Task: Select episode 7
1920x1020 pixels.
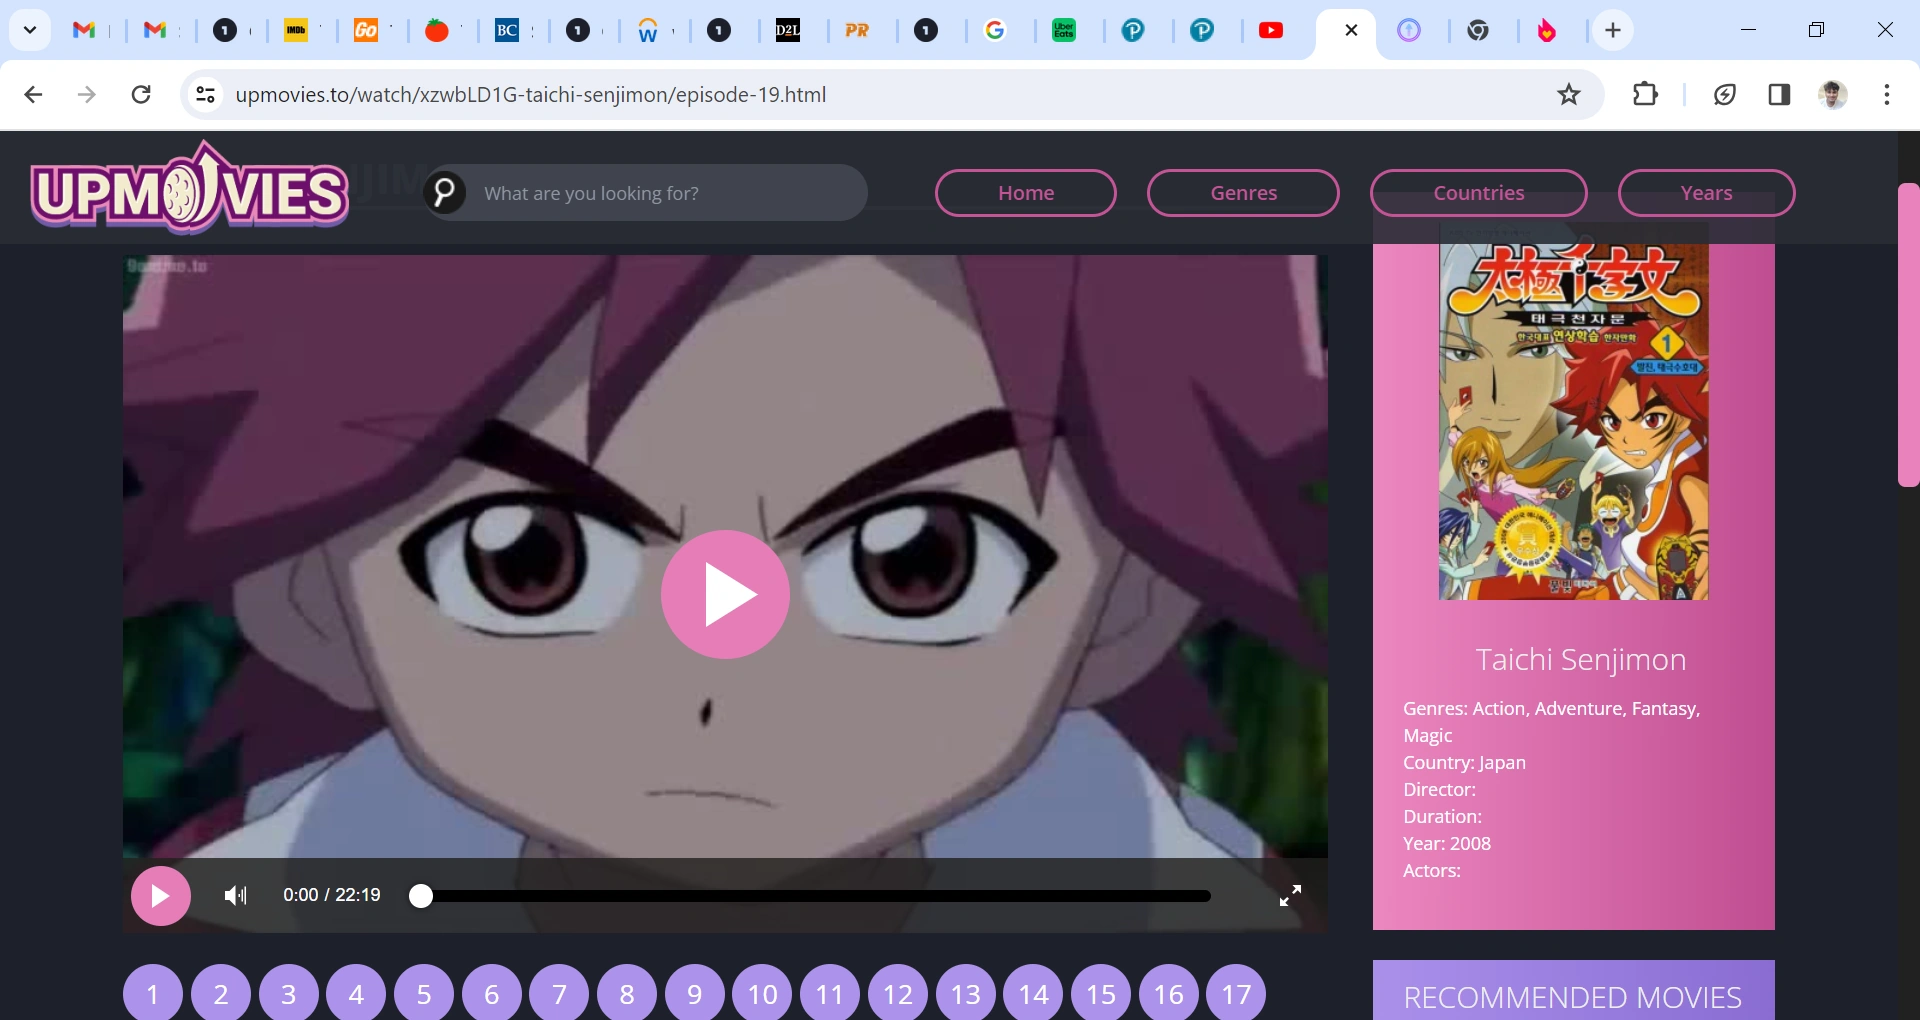Action: pos(559,994)
